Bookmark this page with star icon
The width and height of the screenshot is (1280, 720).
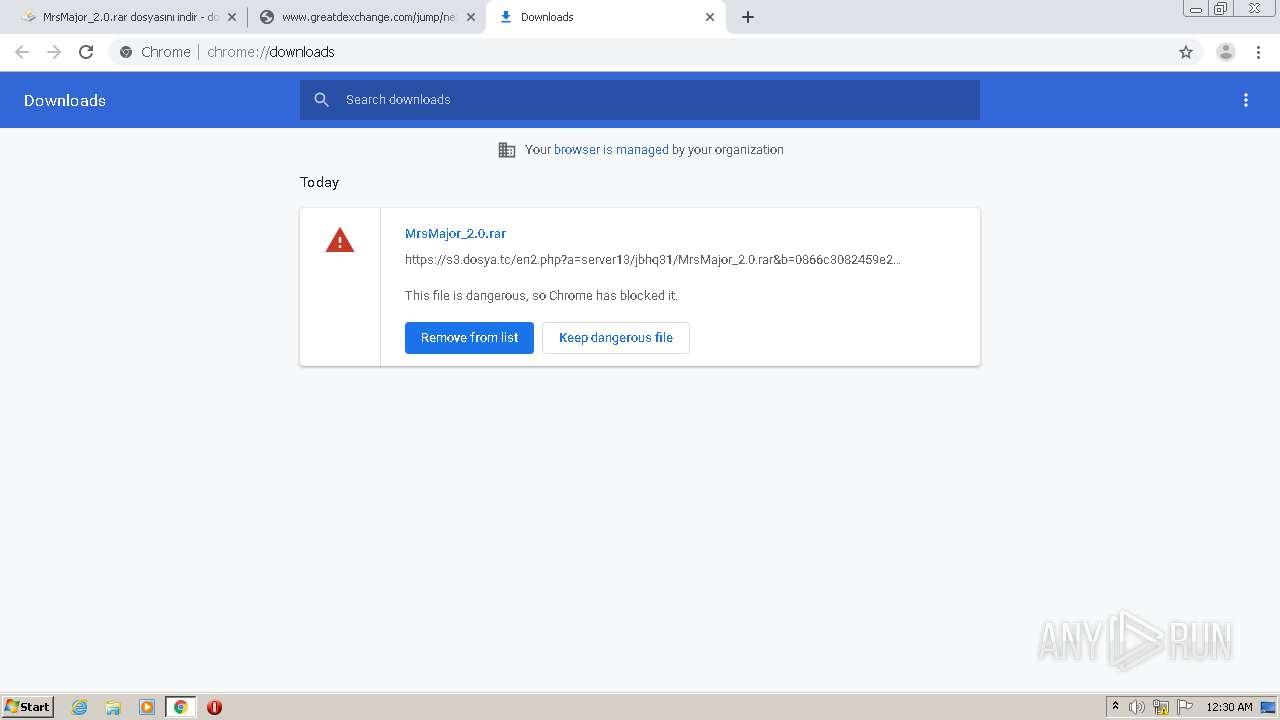pos(1186,52)
